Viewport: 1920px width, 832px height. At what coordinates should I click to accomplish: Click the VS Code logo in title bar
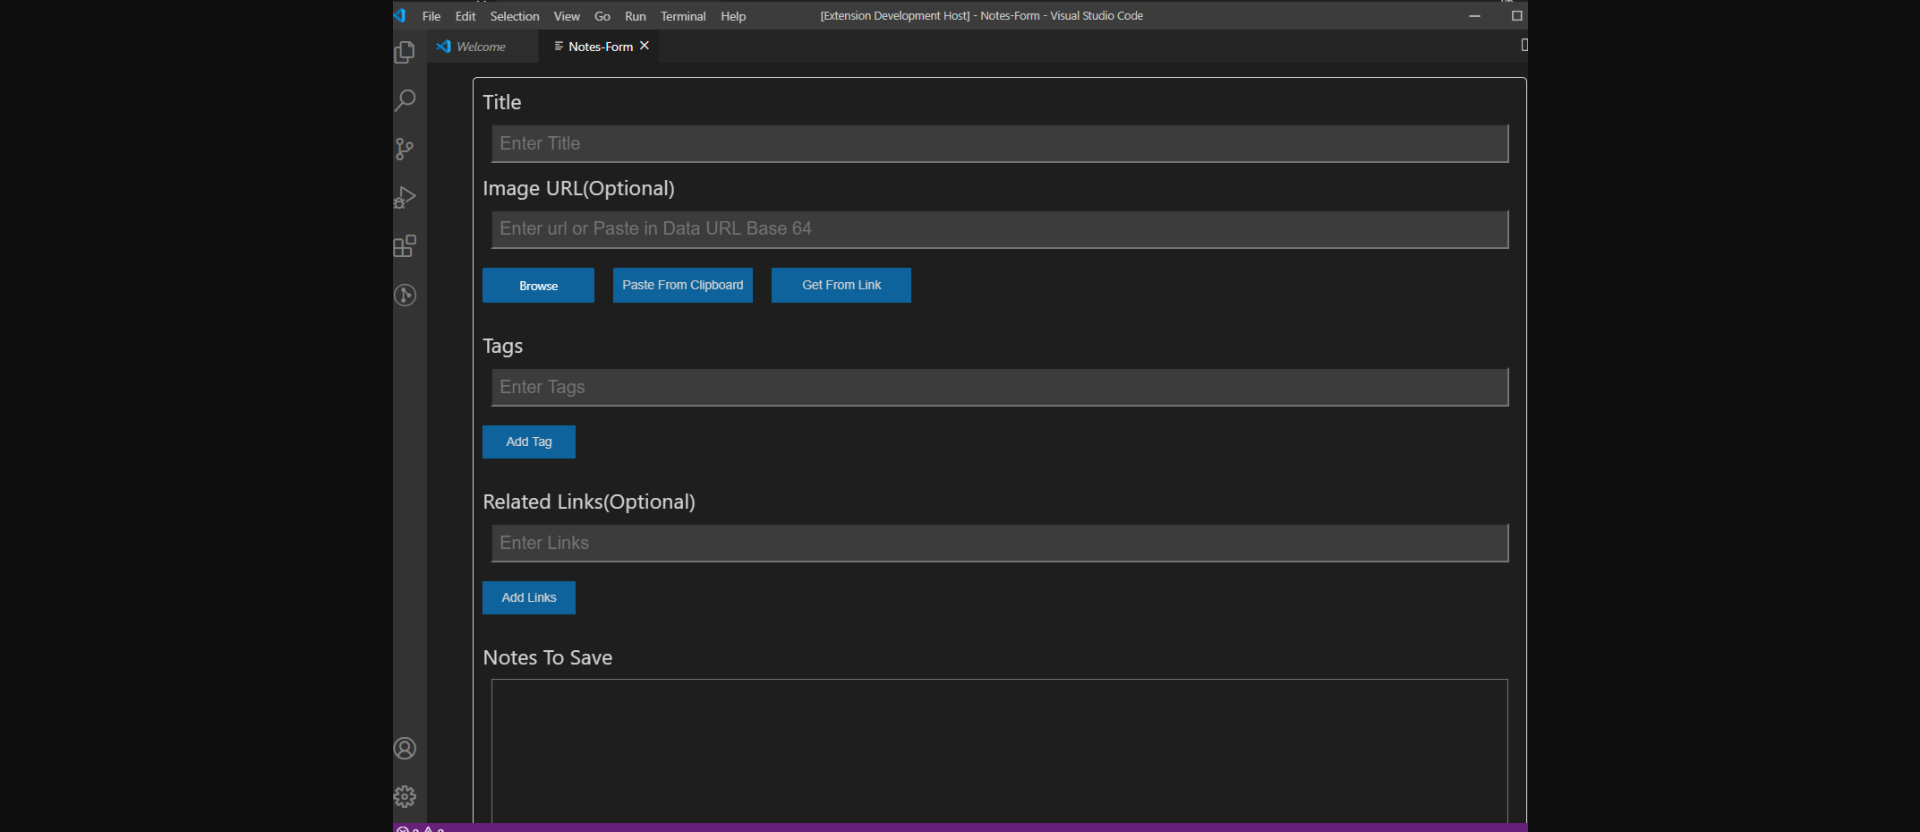click(400, 16)
